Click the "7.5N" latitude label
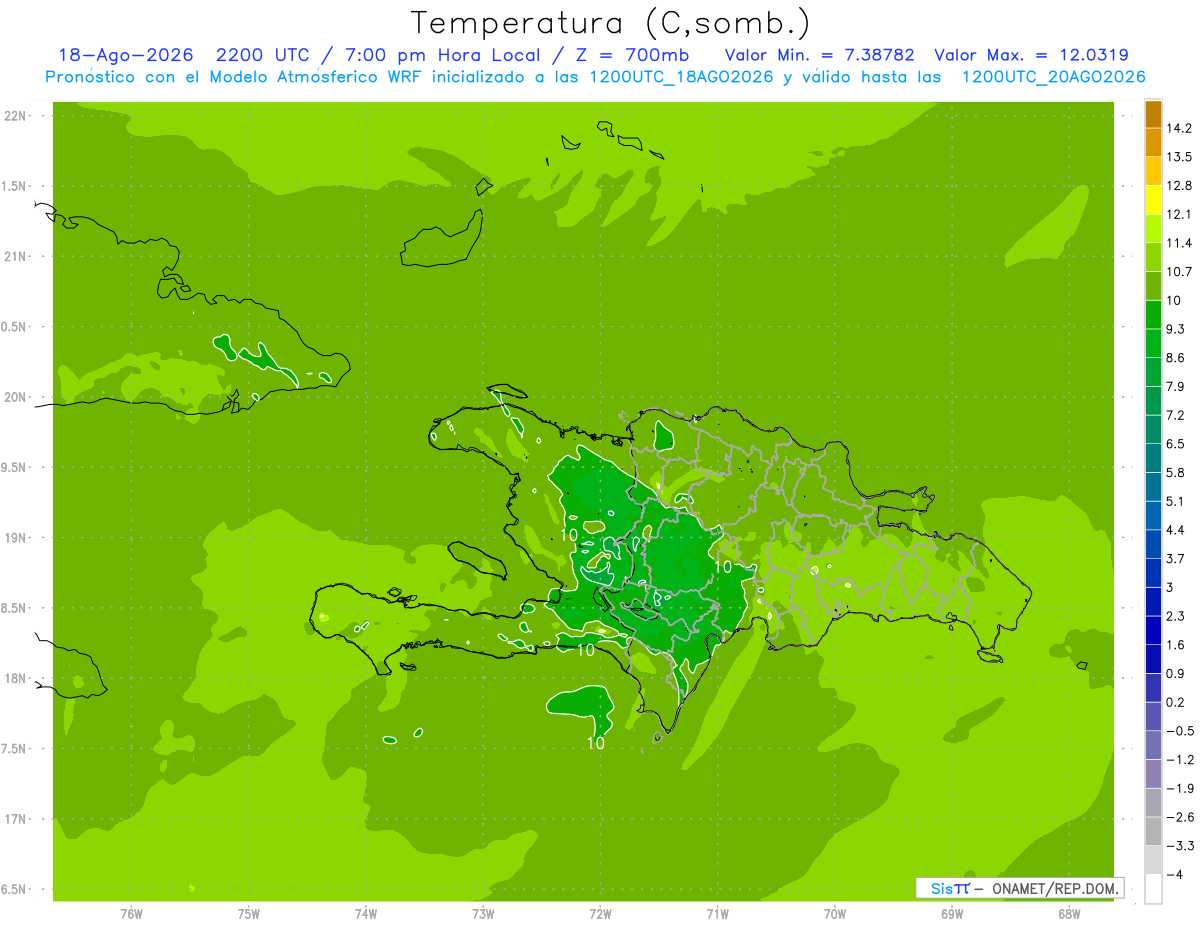The image size is (1200, 927). [15, 749]
